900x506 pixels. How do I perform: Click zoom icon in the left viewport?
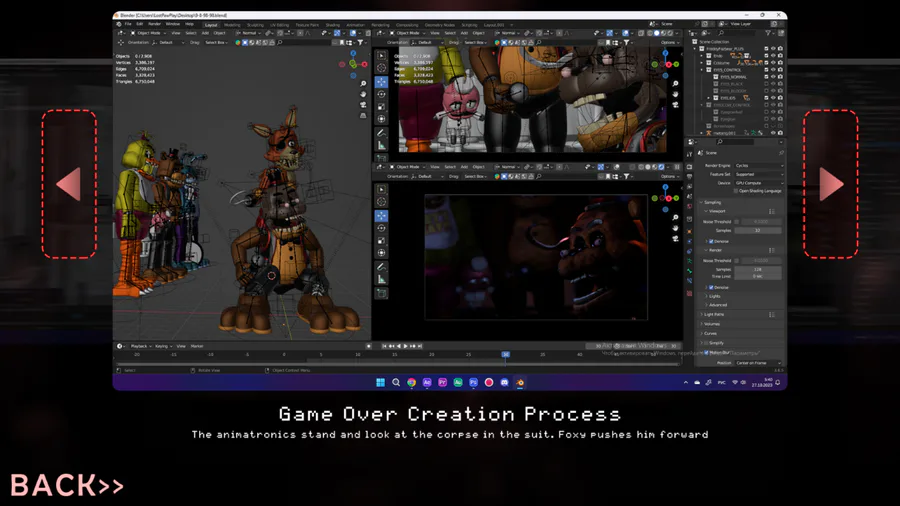pos(363,84)
